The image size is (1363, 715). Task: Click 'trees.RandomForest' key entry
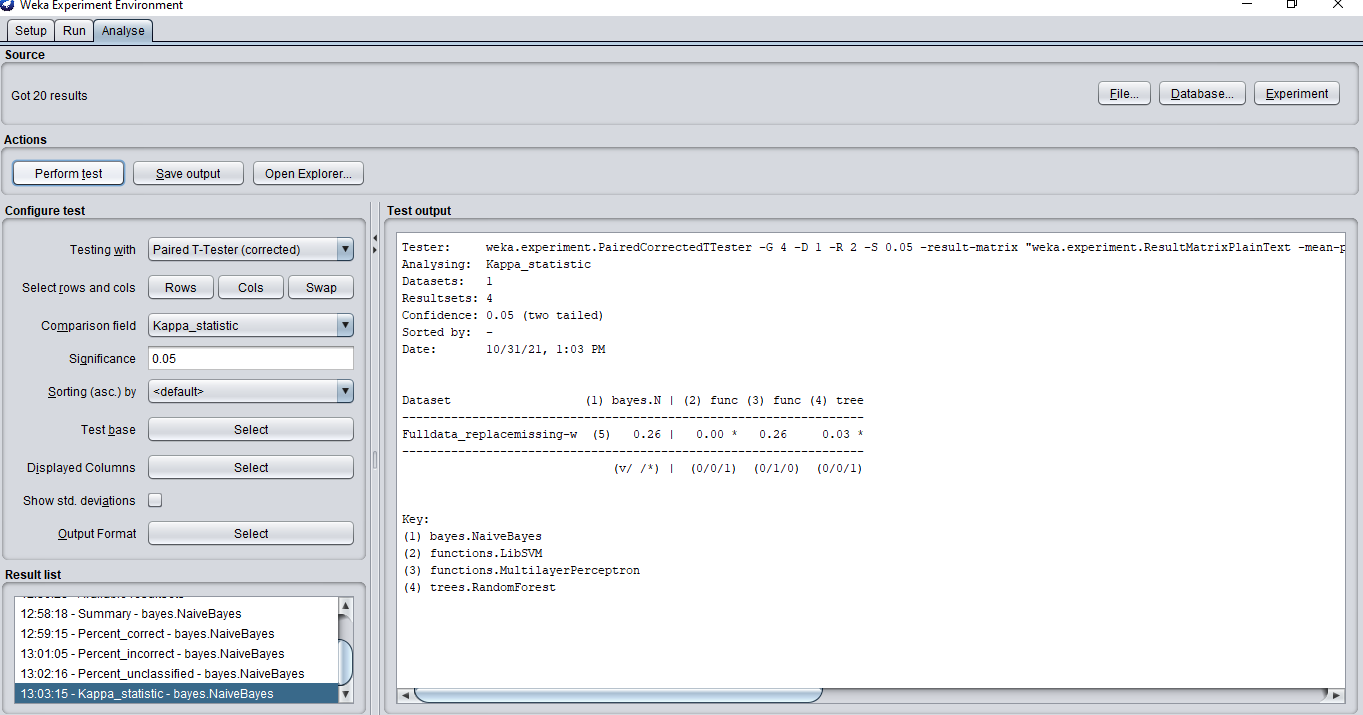point(493,587)
